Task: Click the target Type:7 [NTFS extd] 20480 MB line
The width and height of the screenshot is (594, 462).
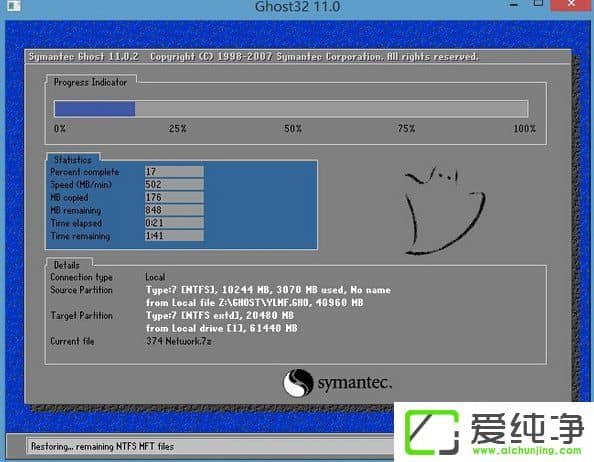Action: tap(220, 316)
